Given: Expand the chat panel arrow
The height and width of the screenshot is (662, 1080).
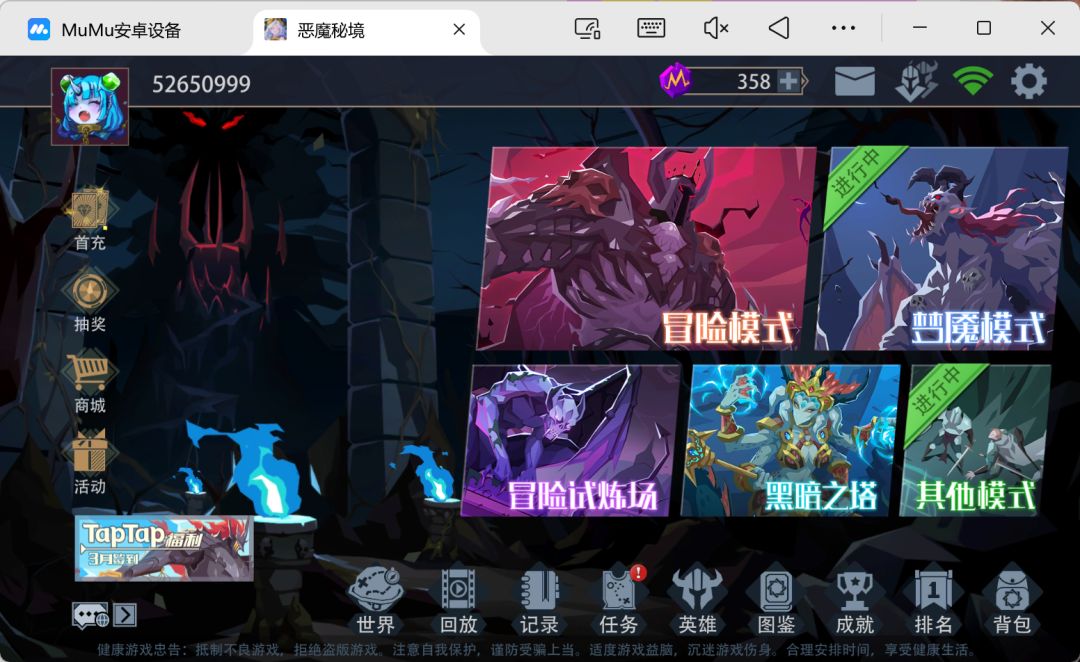Looking at the screenshot, I should tap(125, 615).
